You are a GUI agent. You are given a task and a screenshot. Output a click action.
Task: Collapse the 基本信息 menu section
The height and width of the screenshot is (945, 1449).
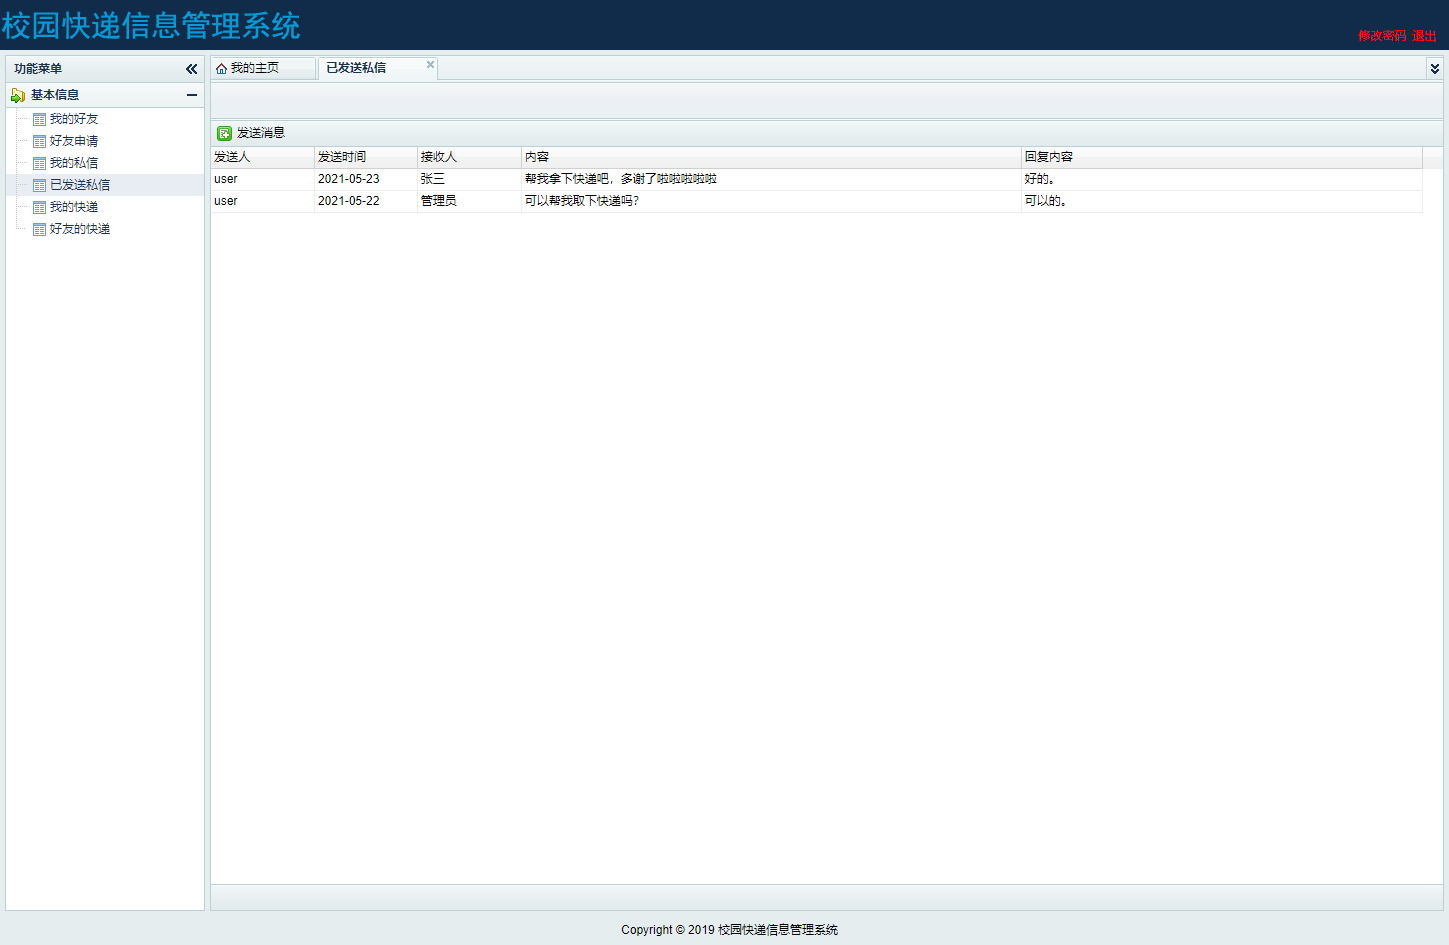(191, 95)
